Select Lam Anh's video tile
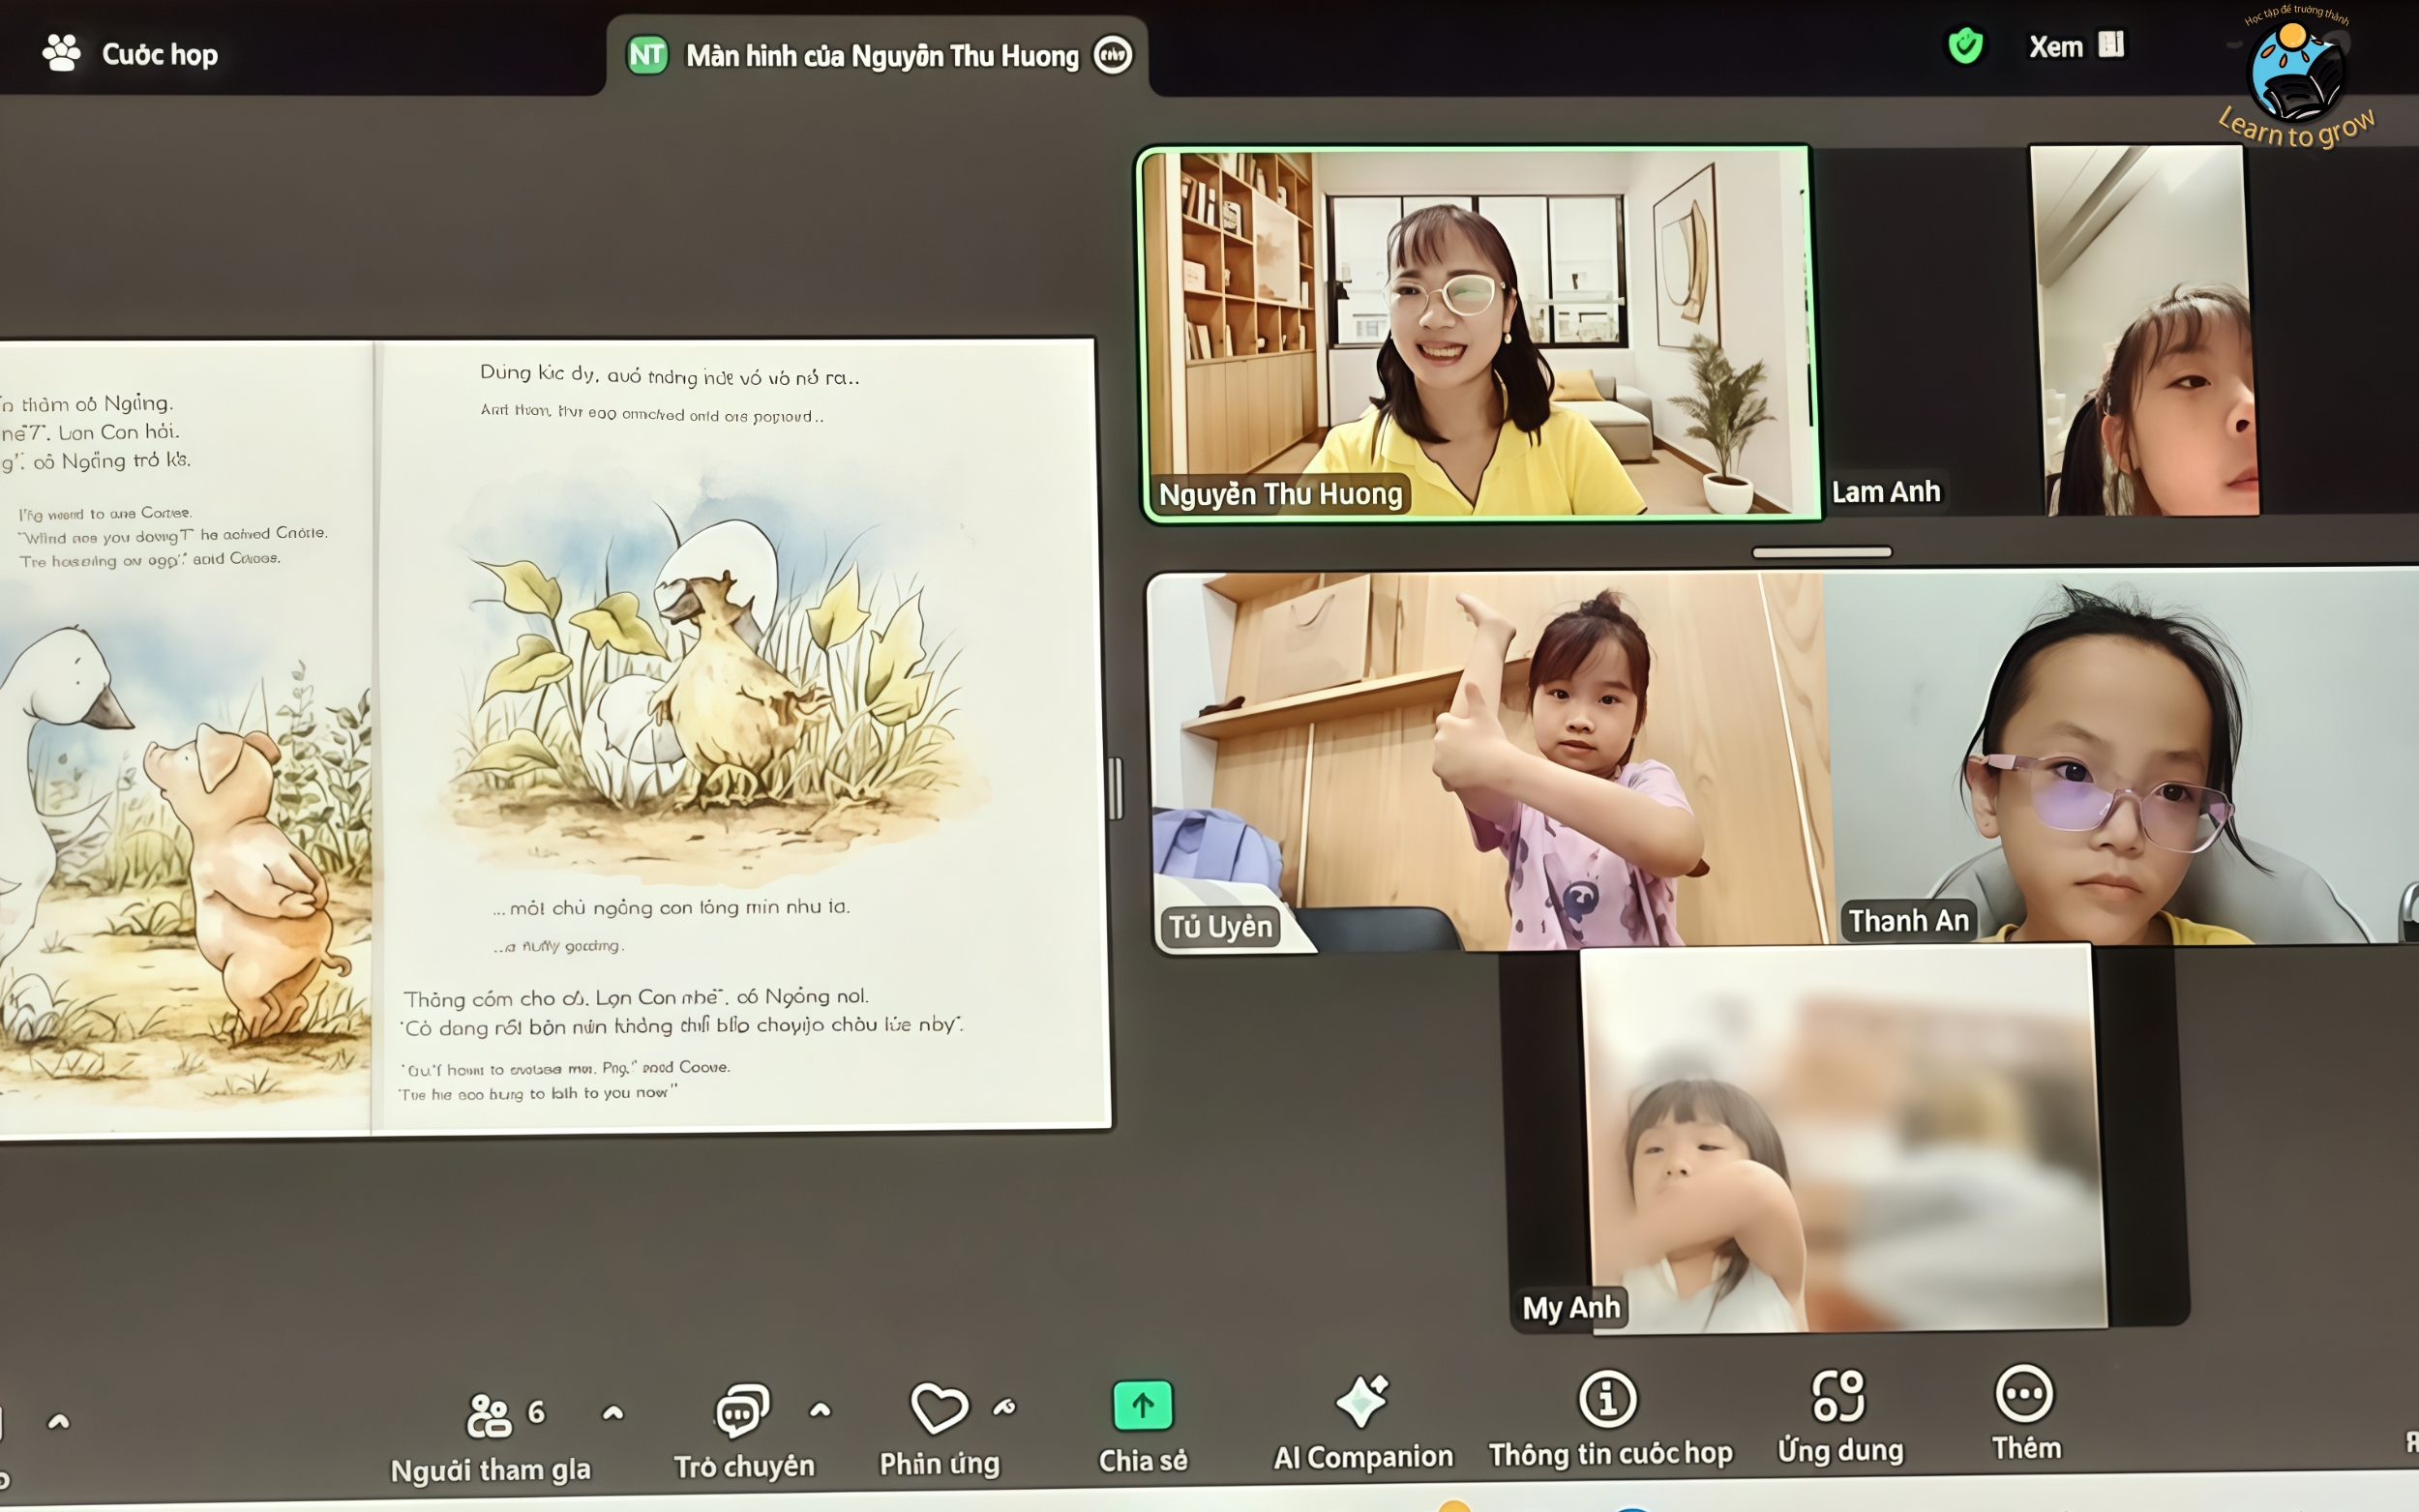 coord(2120,331)
